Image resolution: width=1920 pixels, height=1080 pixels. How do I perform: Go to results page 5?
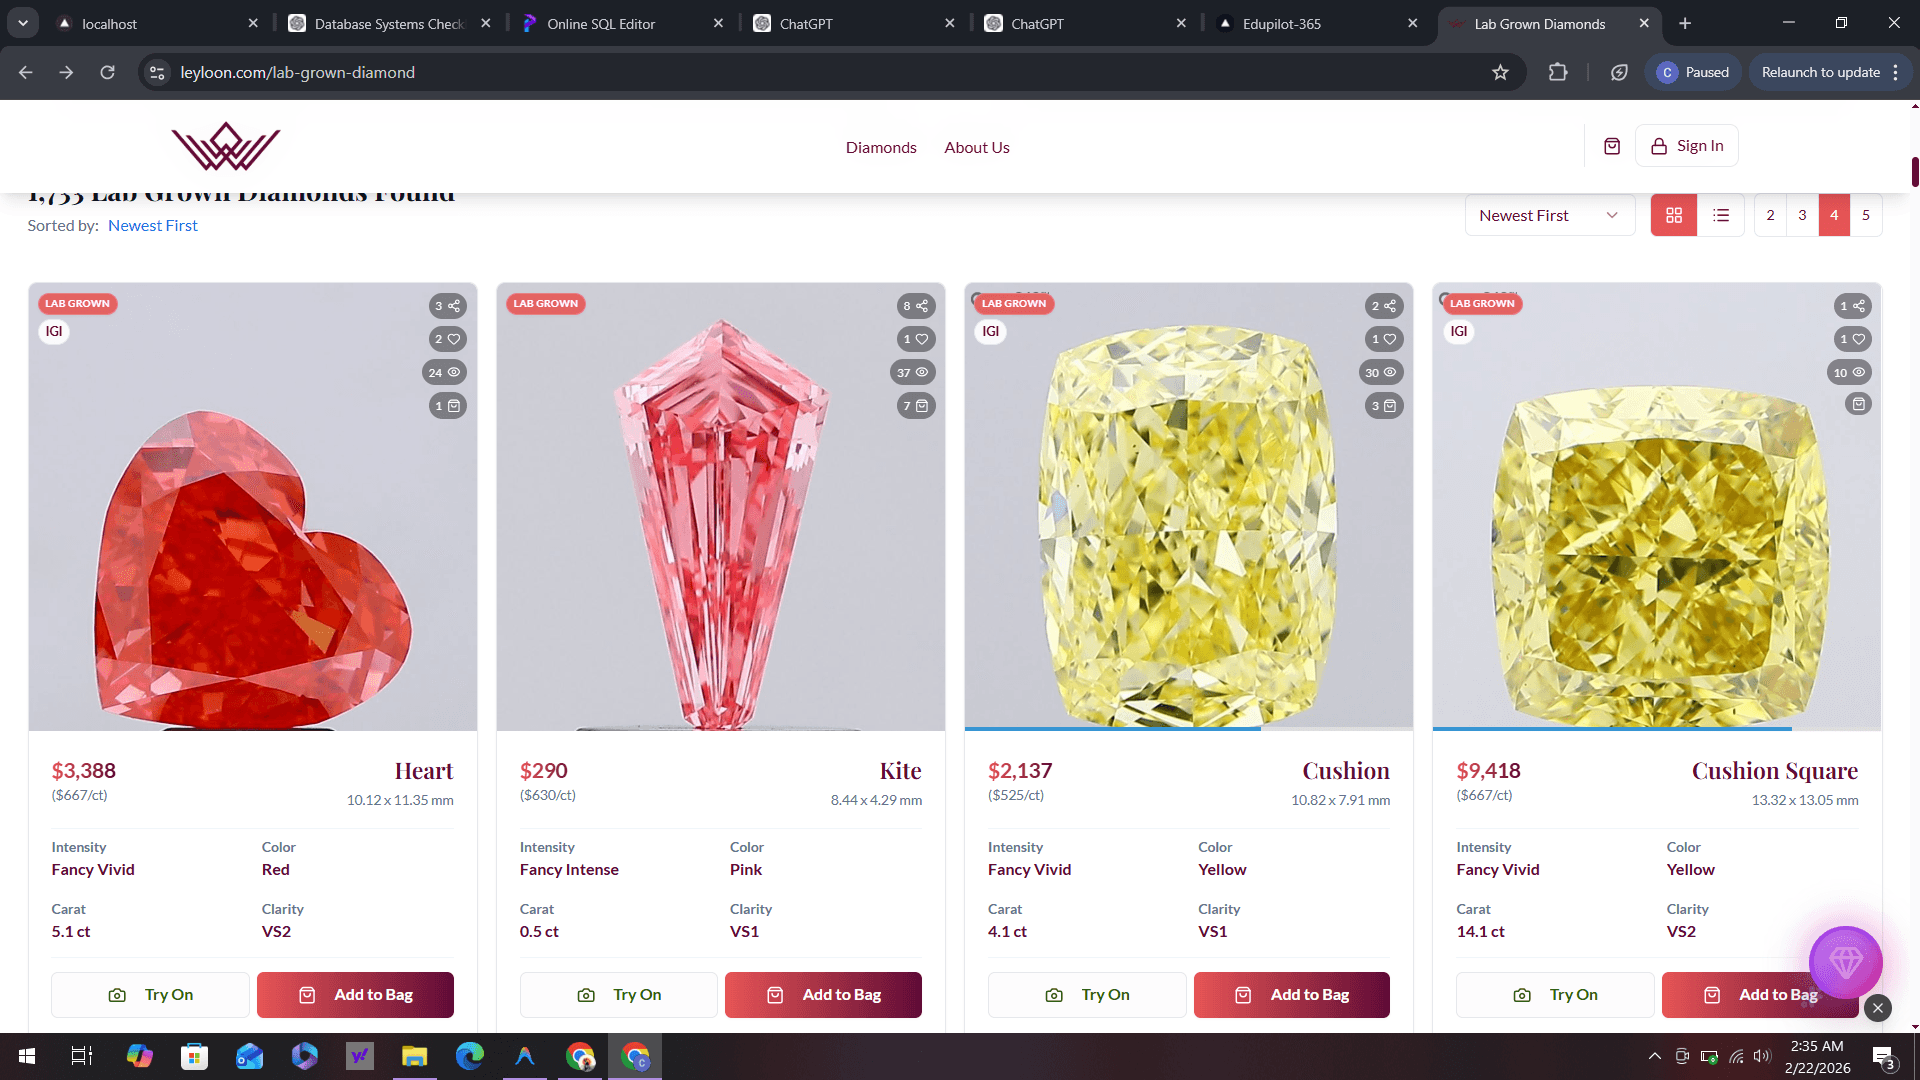(1866, 214)
